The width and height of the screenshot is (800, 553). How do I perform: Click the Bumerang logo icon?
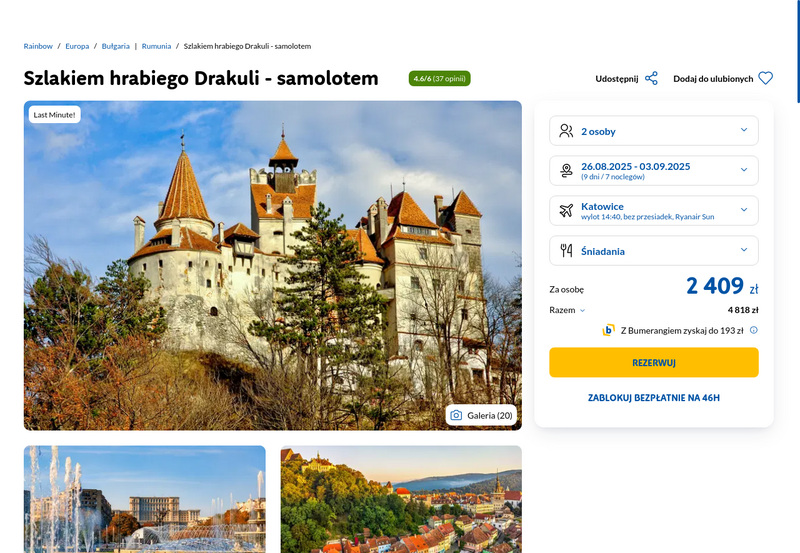click(608, 330)
